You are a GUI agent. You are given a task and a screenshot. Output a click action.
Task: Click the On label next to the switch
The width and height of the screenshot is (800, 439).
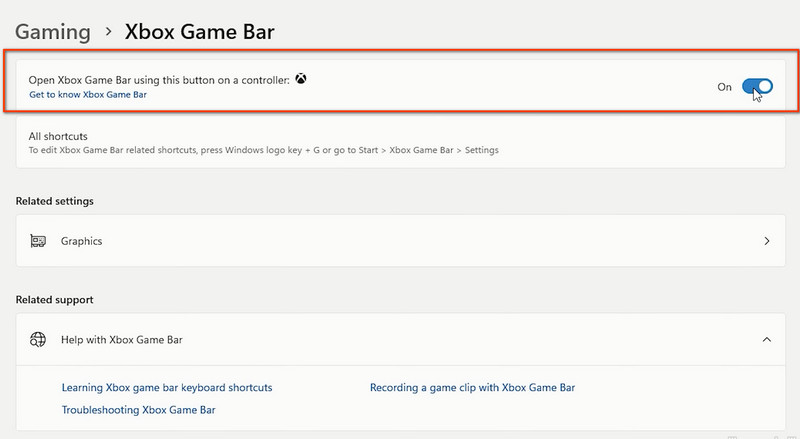point(724,87)
